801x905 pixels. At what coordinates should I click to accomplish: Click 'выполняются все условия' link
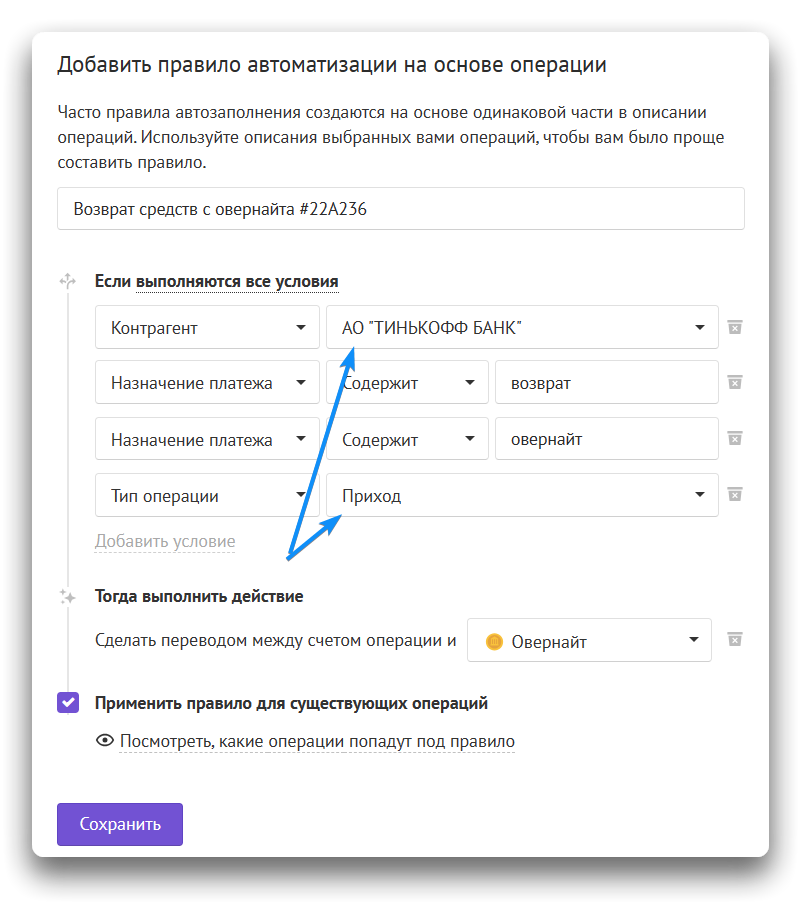[x=237, y=282]
